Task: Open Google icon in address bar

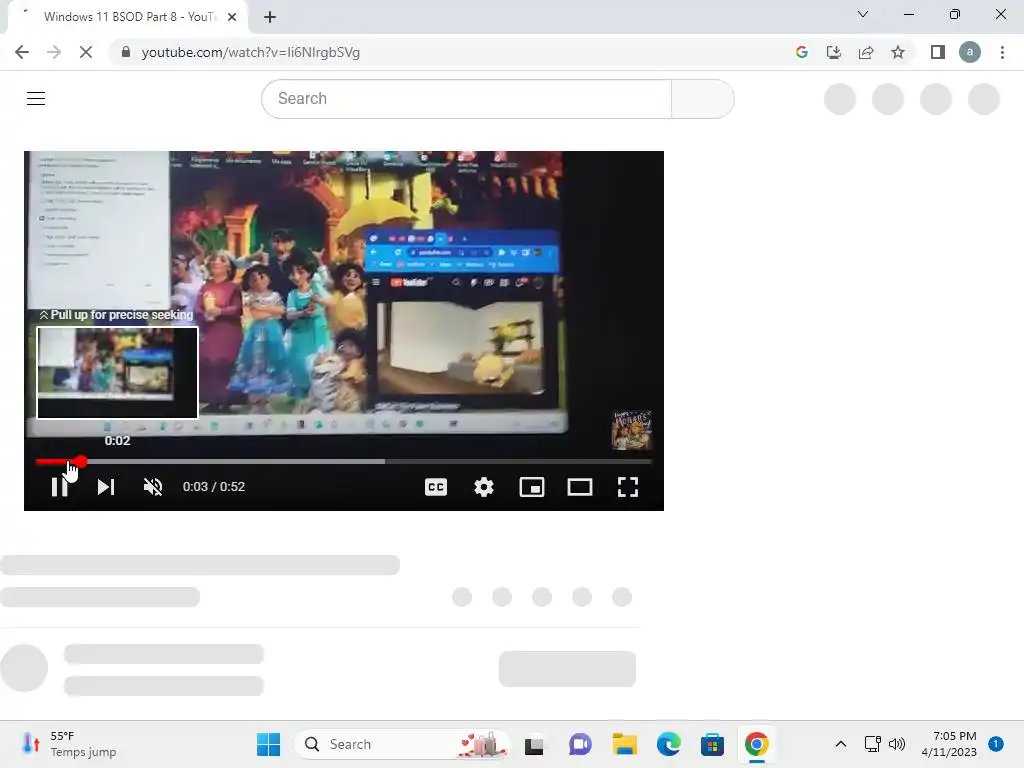Action: point(802,52)
